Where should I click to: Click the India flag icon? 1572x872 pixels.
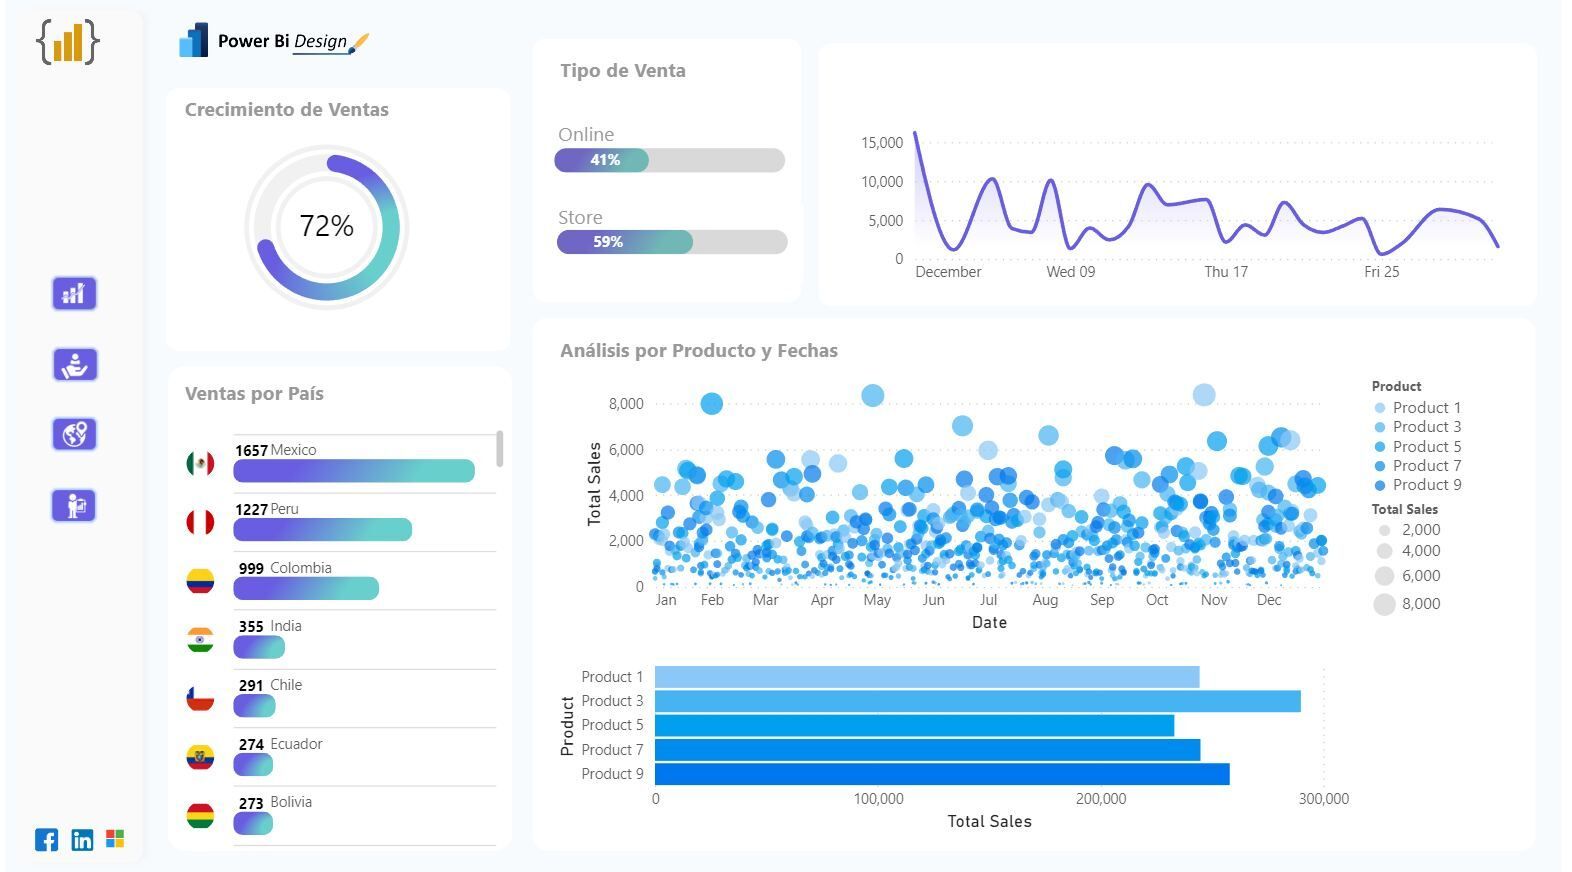tap(200, 639)
